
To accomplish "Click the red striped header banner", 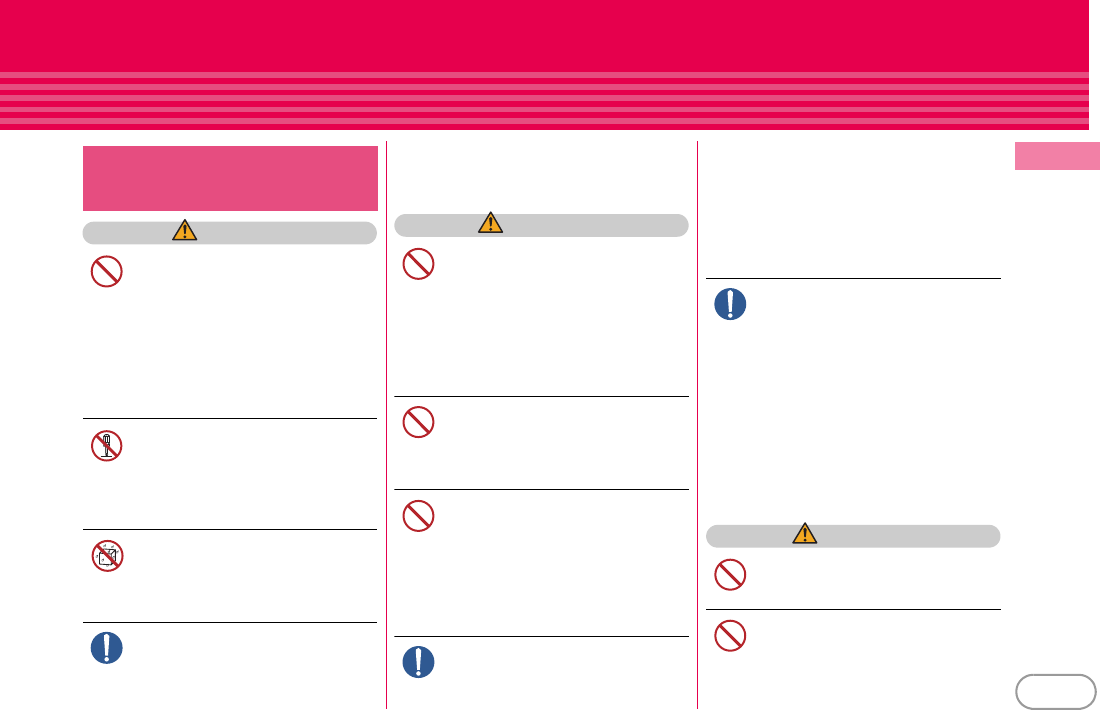I will click(x=544, y=65).
